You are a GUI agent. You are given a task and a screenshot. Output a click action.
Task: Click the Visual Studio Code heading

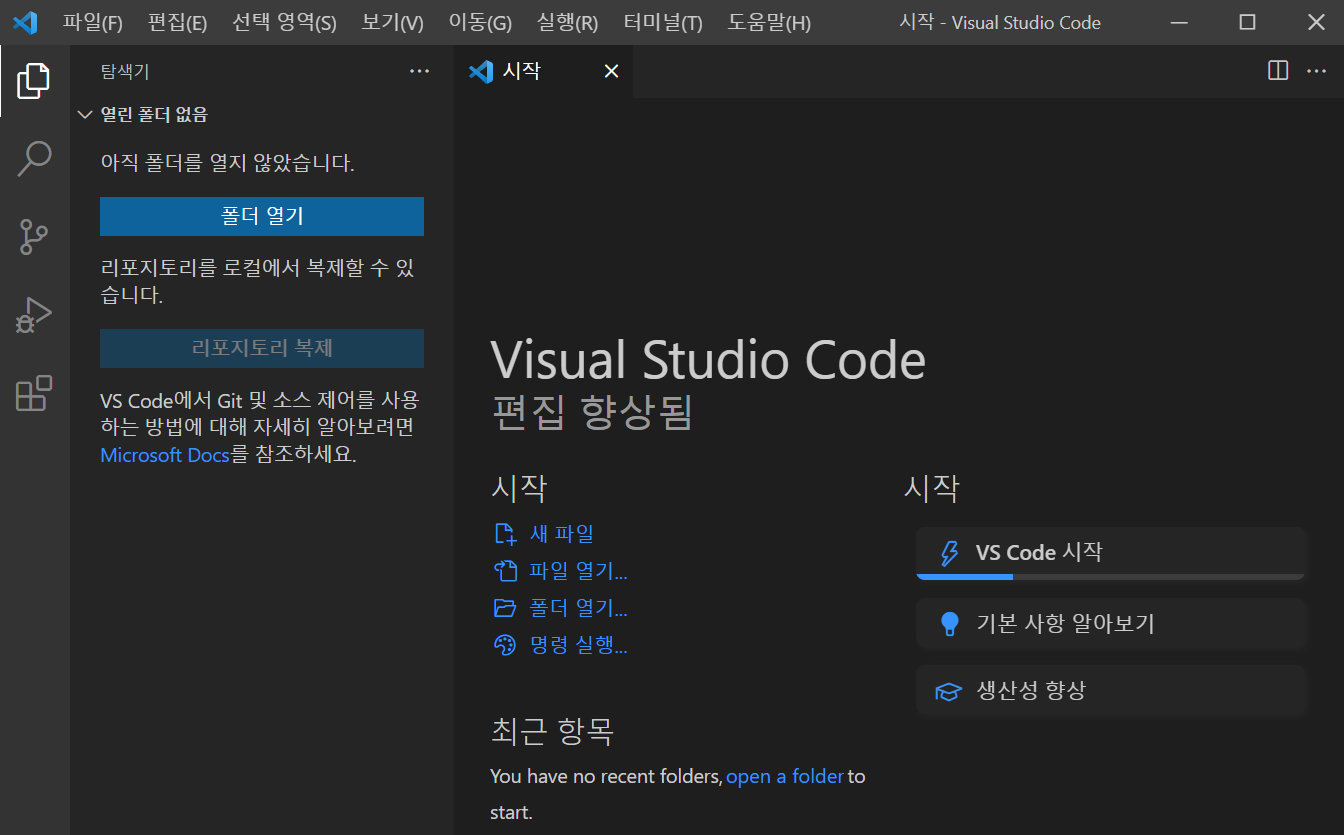click(x=708, y=360)
